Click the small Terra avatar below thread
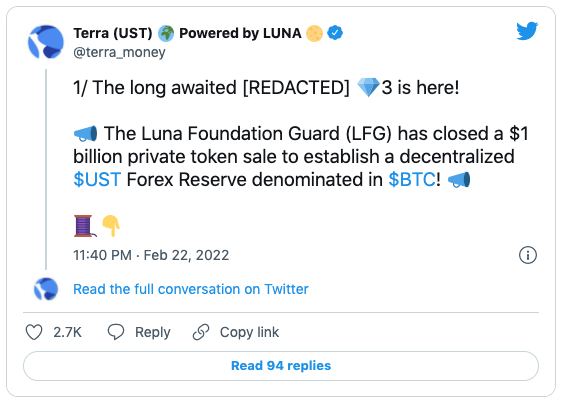The height and width of the screenshot is (402, 561). (x=46, y=289)
